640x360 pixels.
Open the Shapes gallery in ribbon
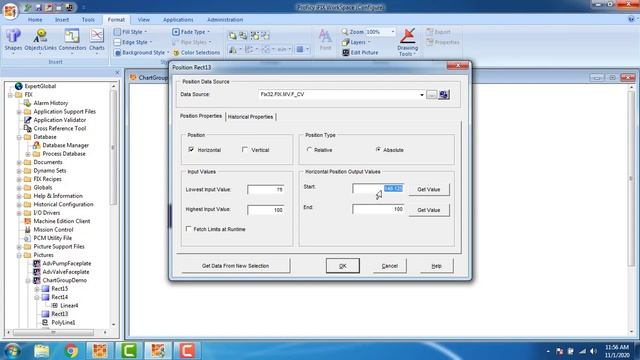(x=13, y=40)
